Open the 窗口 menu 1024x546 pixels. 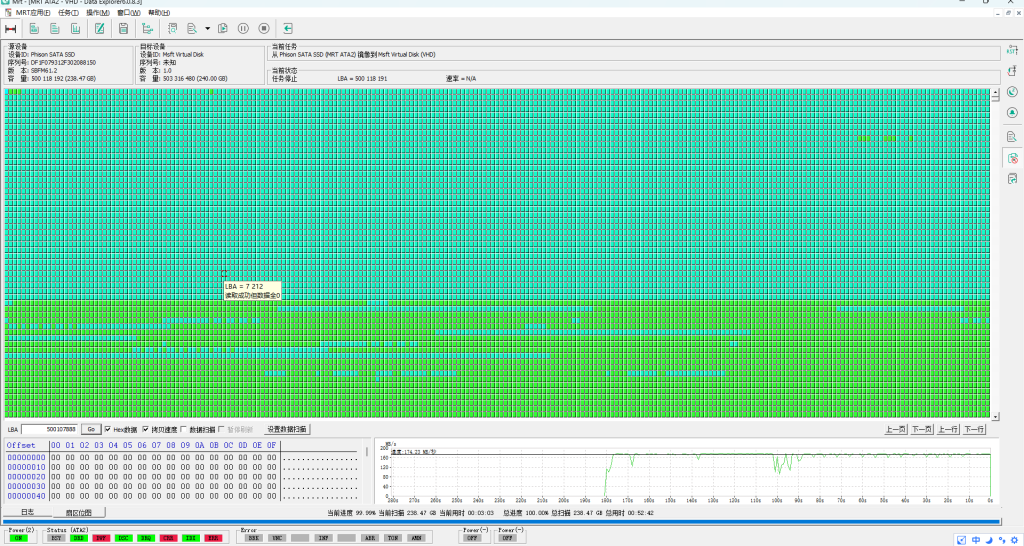tap(129, 12)
